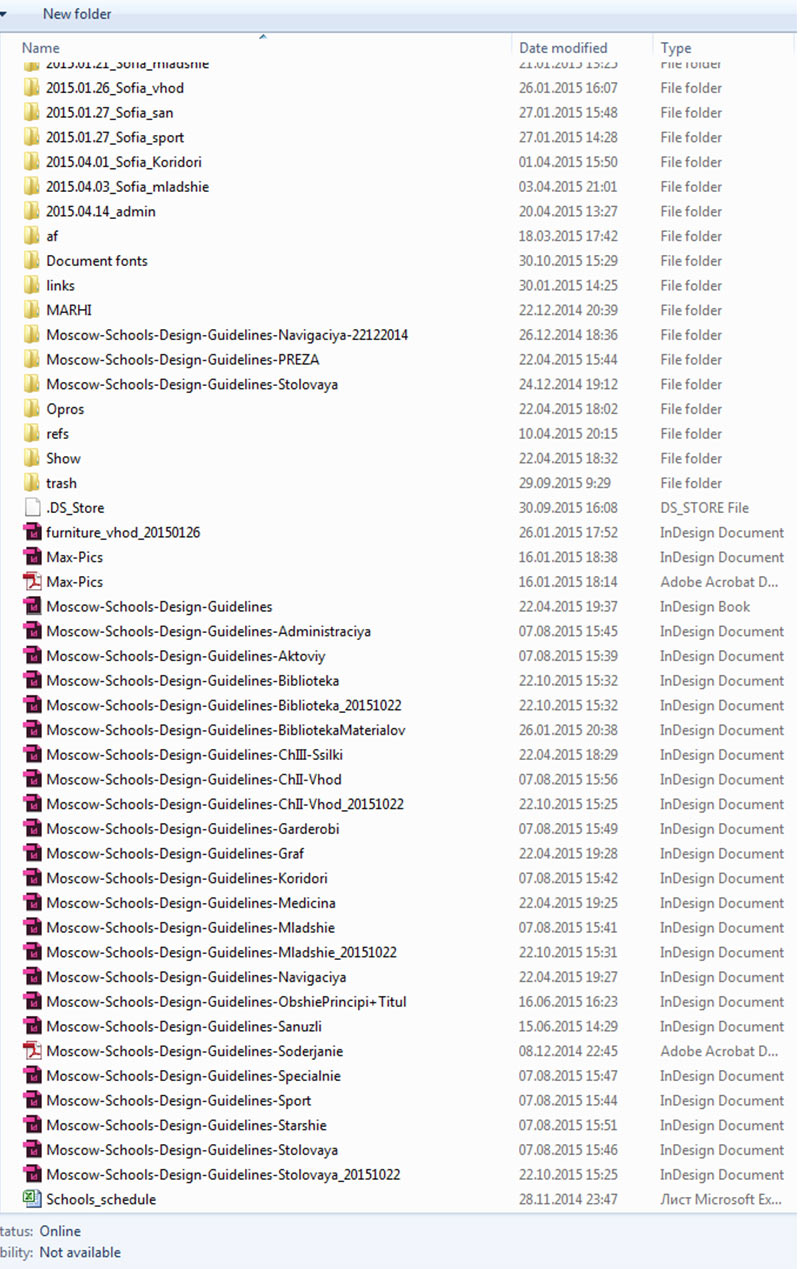Click the InDesign icon of Guidelines-Sport file
The image size is (800, 1269).
[x=32, y=1101]
